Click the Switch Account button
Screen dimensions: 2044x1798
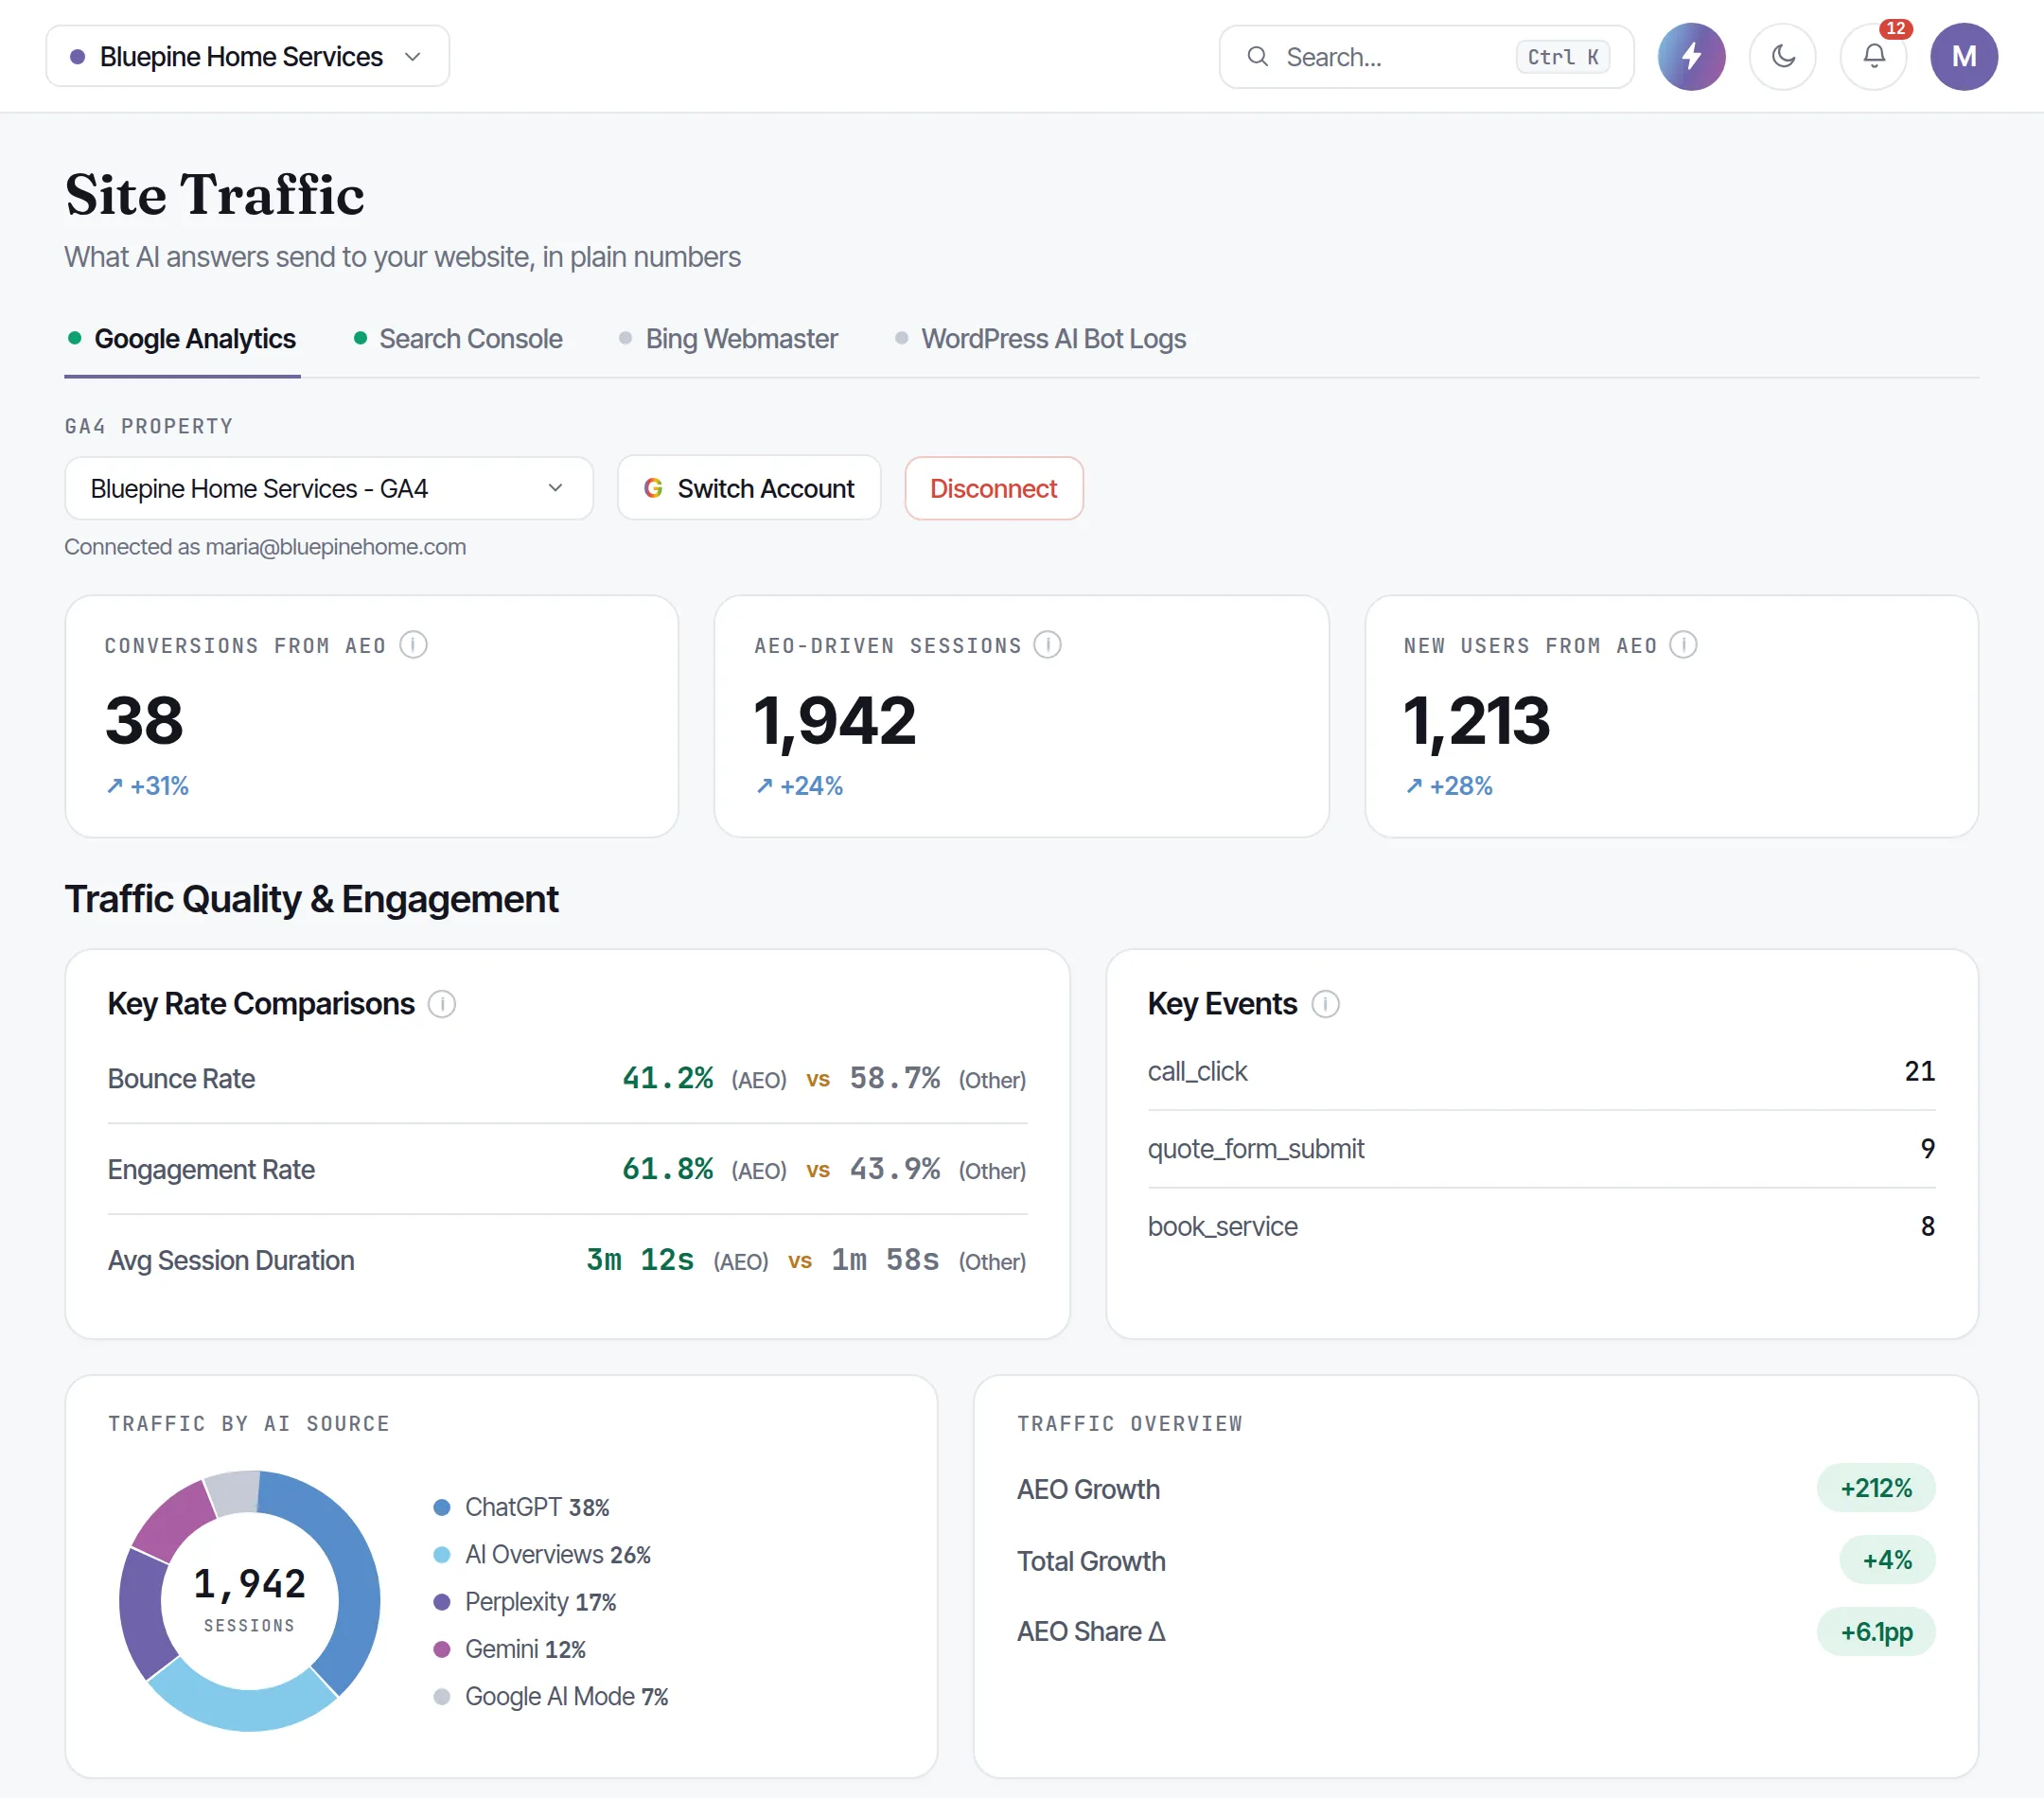(x=749, y=488)
